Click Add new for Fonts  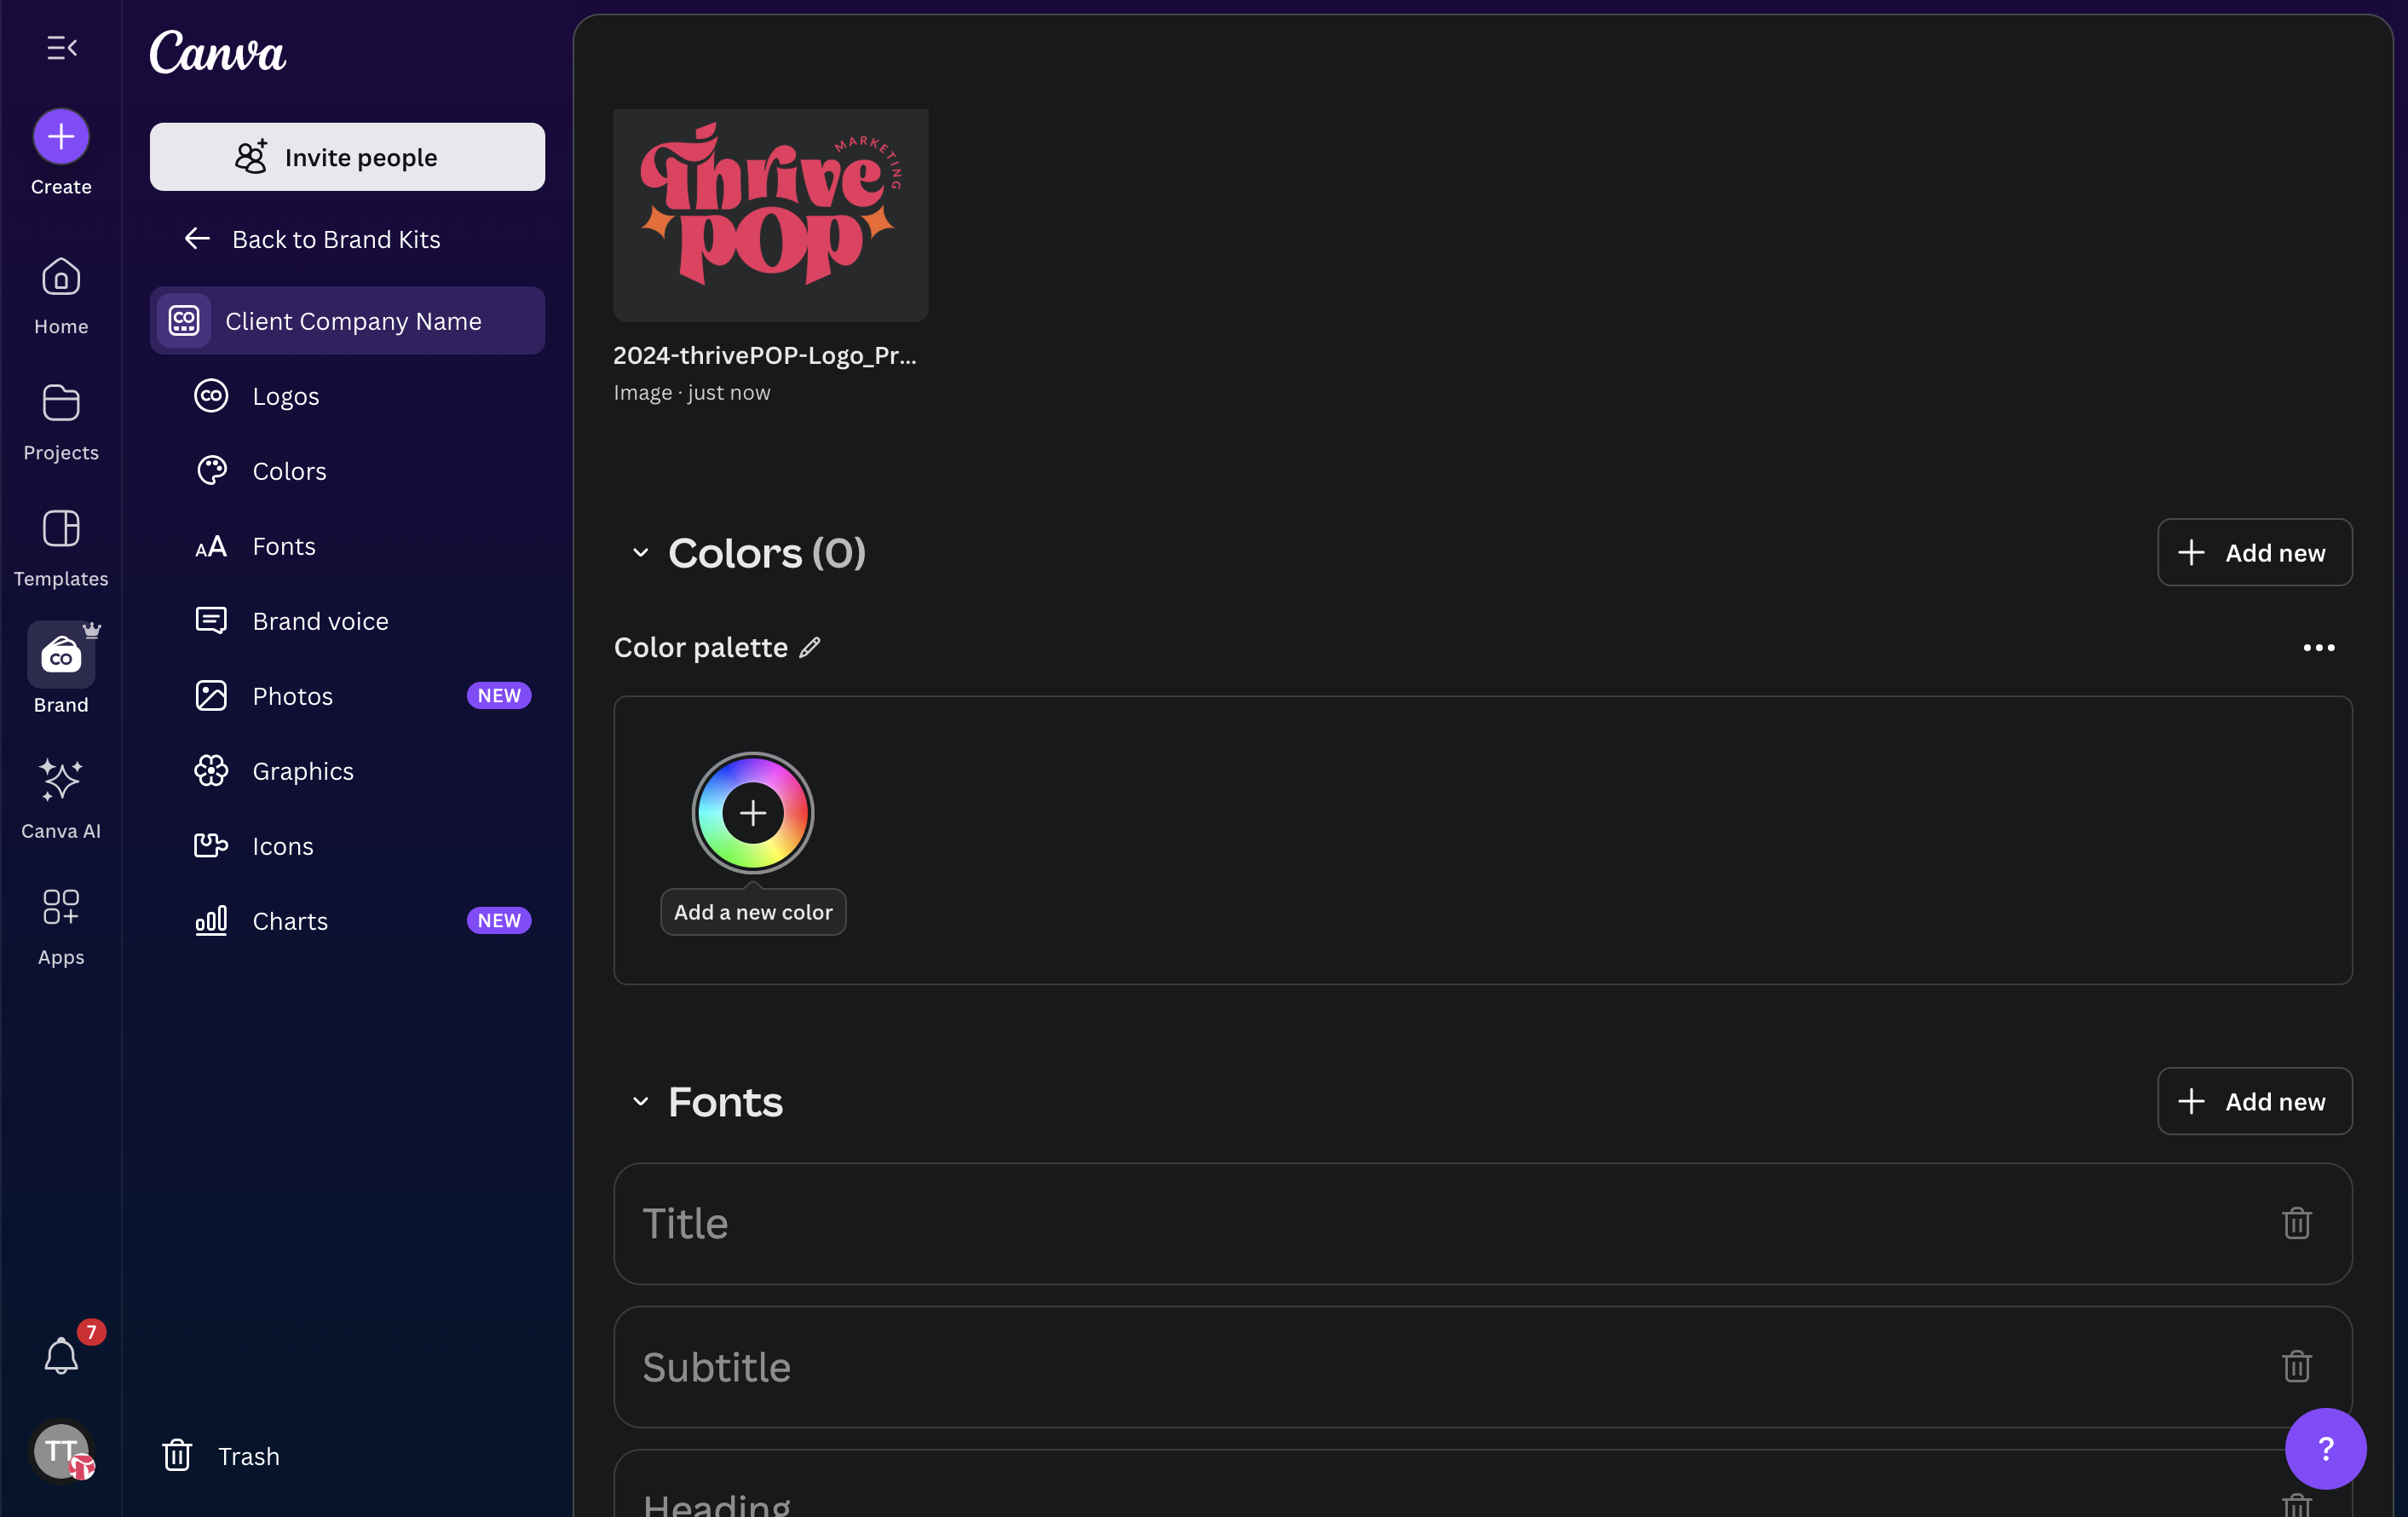[2254, 1101]
